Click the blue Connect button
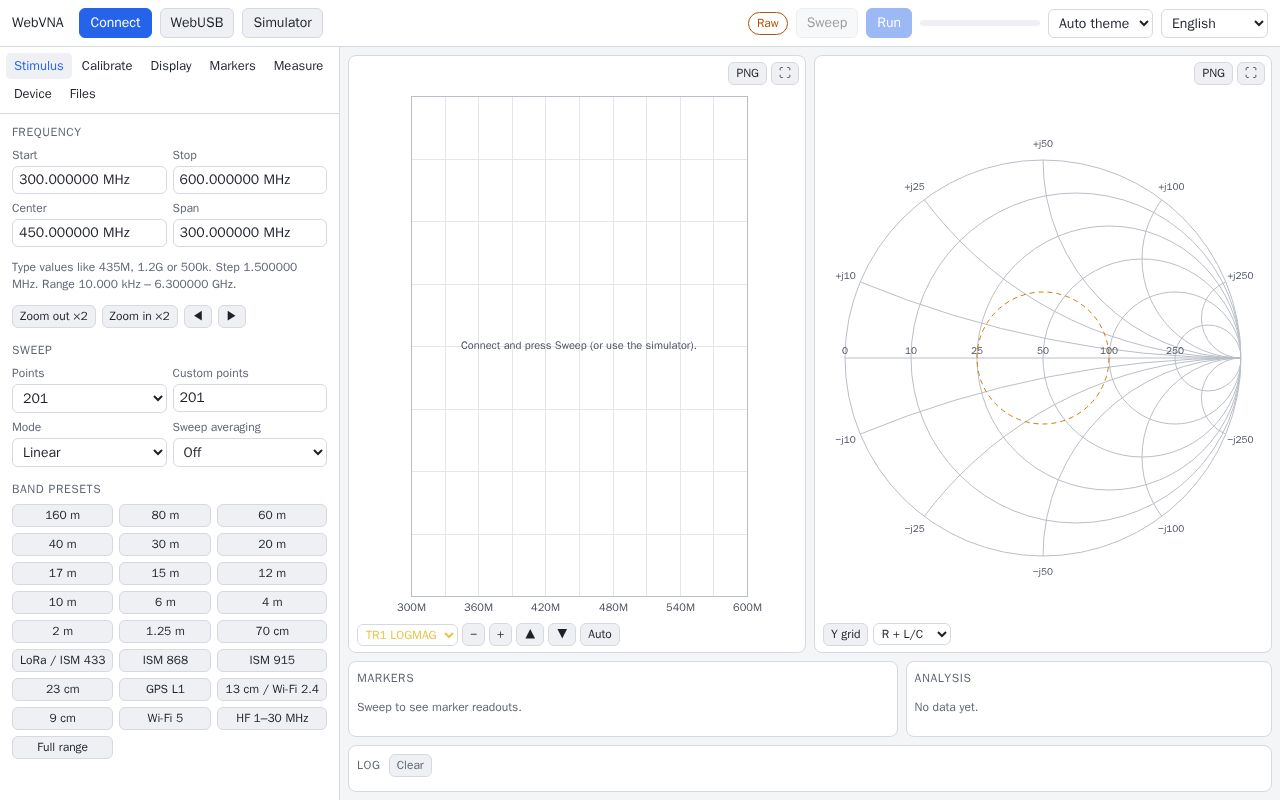Viewport: 1280px width, 800px height. 115,23
